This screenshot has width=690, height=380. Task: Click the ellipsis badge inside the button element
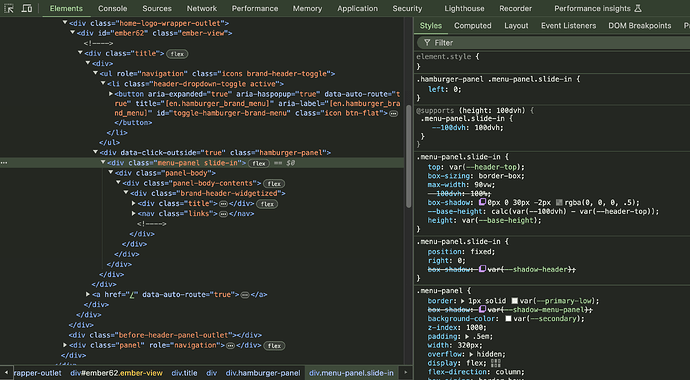[394, 113]
